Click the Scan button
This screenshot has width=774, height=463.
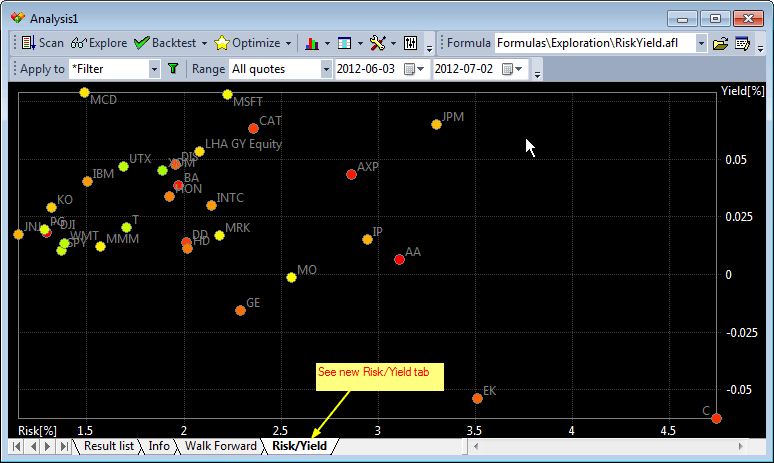click(x=42, y=43)
